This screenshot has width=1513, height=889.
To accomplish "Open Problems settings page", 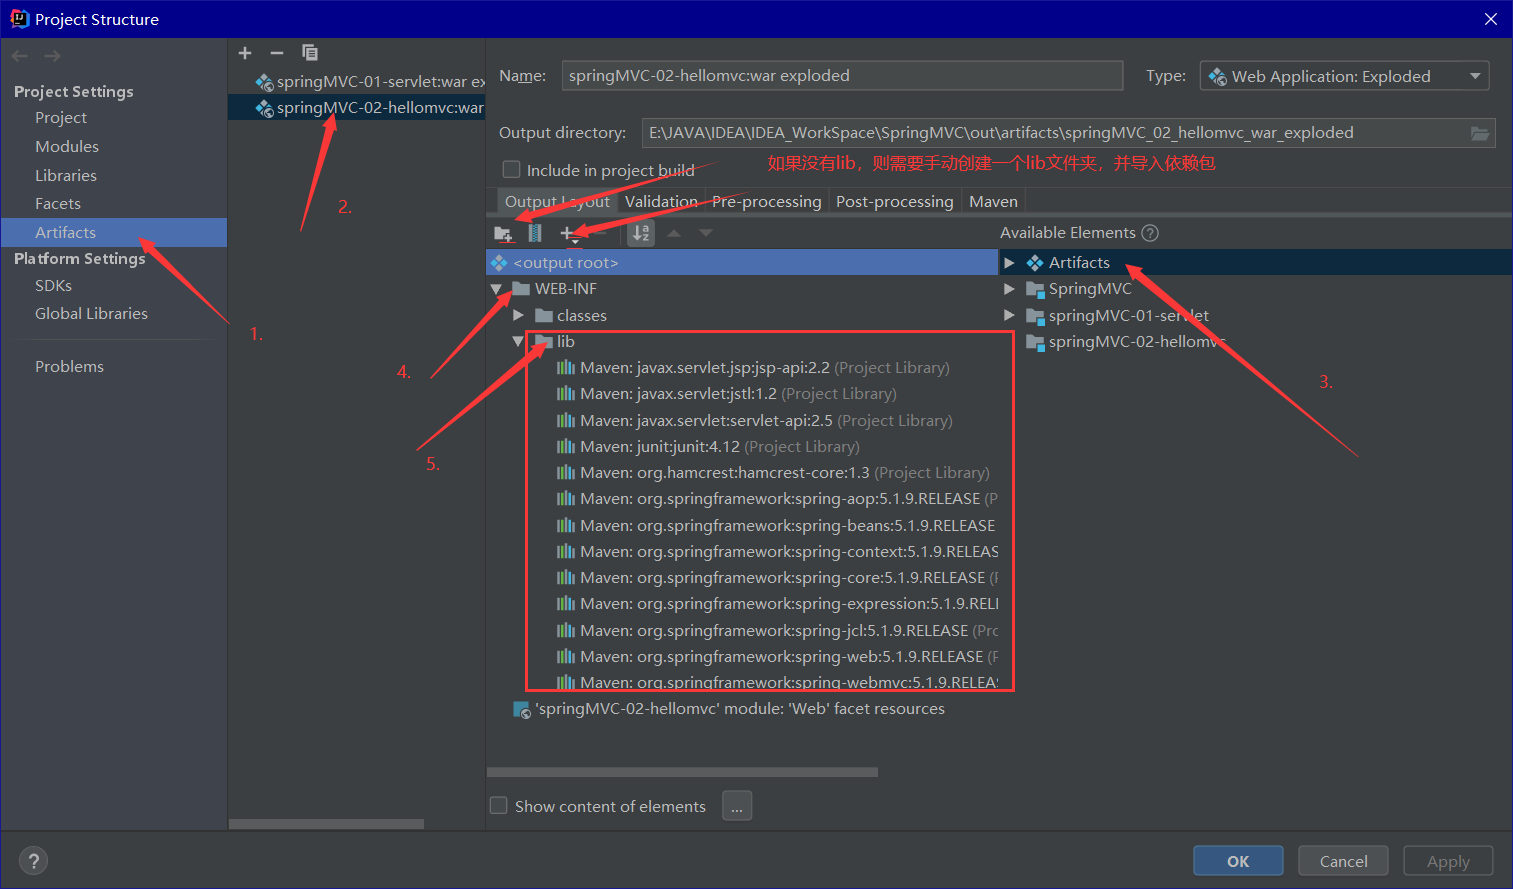I will [69, 367].
